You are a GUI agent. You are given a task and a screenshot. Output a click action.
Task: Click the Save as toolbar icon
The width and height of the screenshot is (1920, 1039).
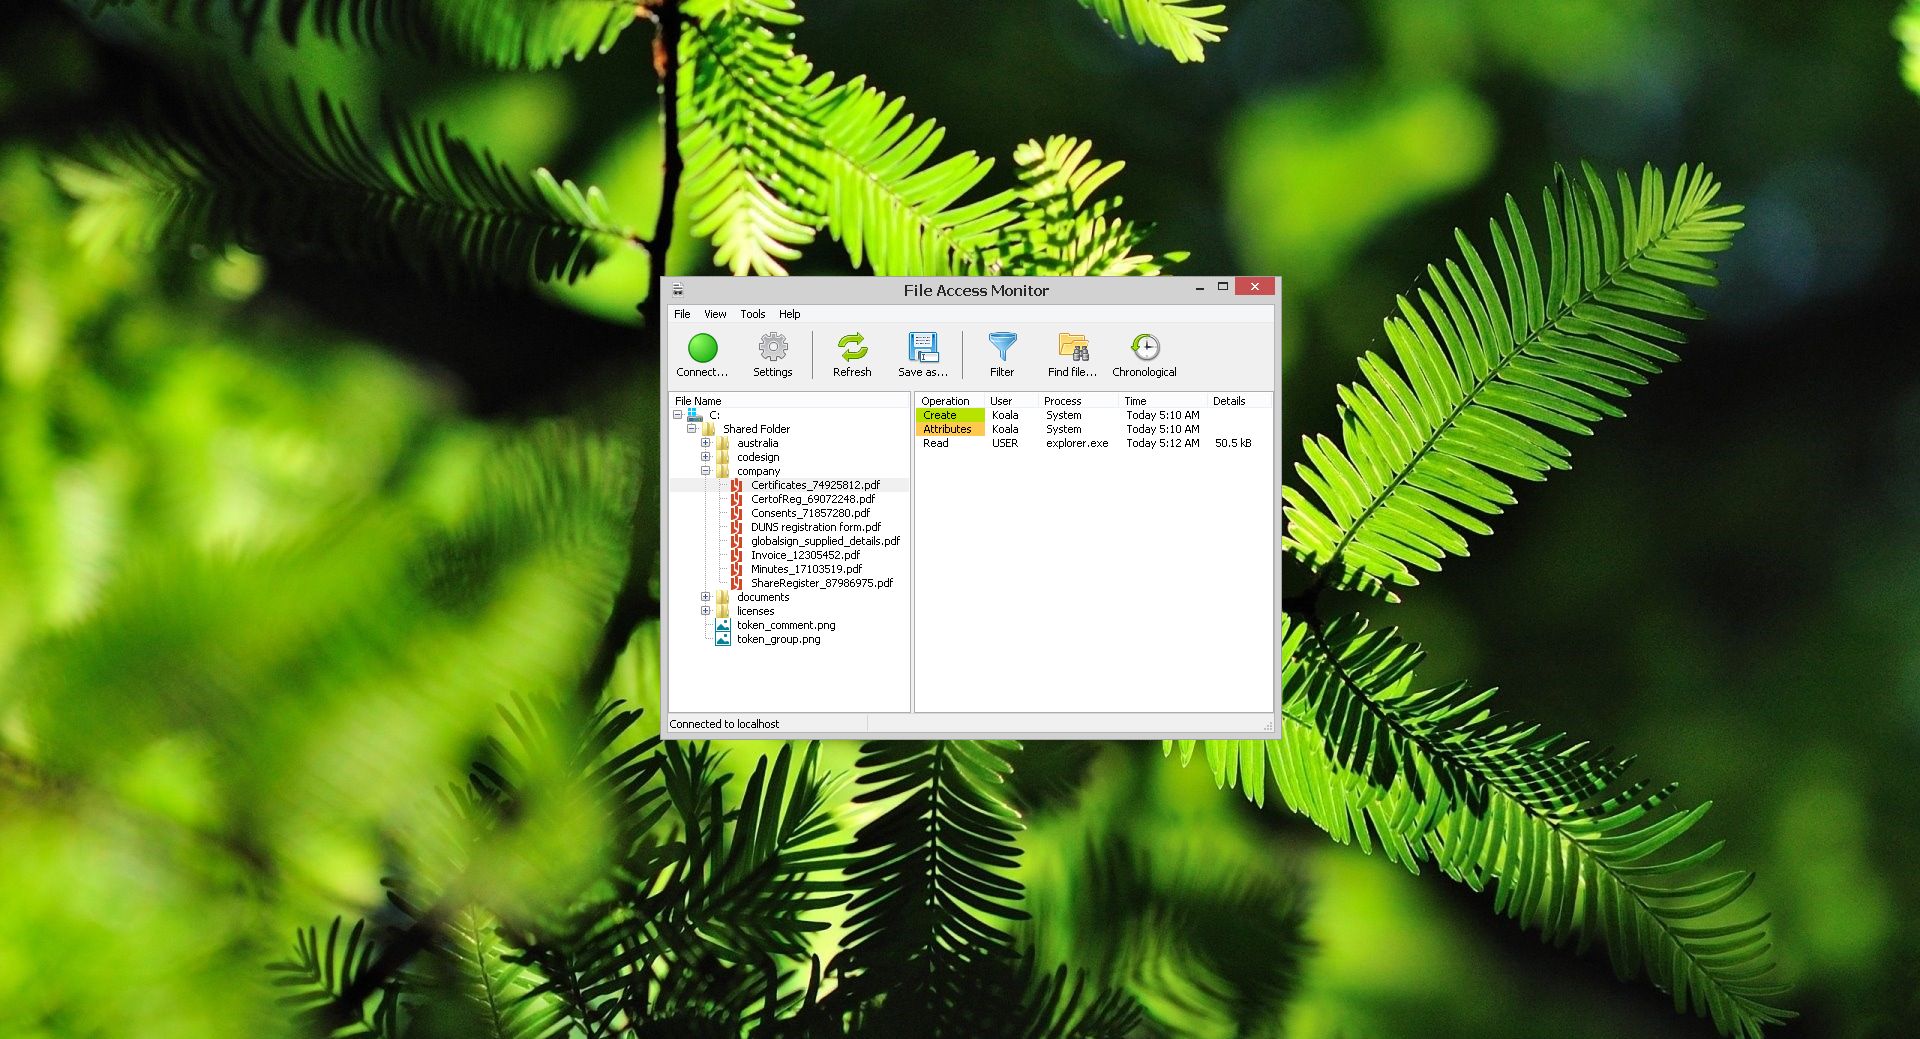tap(922, 353)
